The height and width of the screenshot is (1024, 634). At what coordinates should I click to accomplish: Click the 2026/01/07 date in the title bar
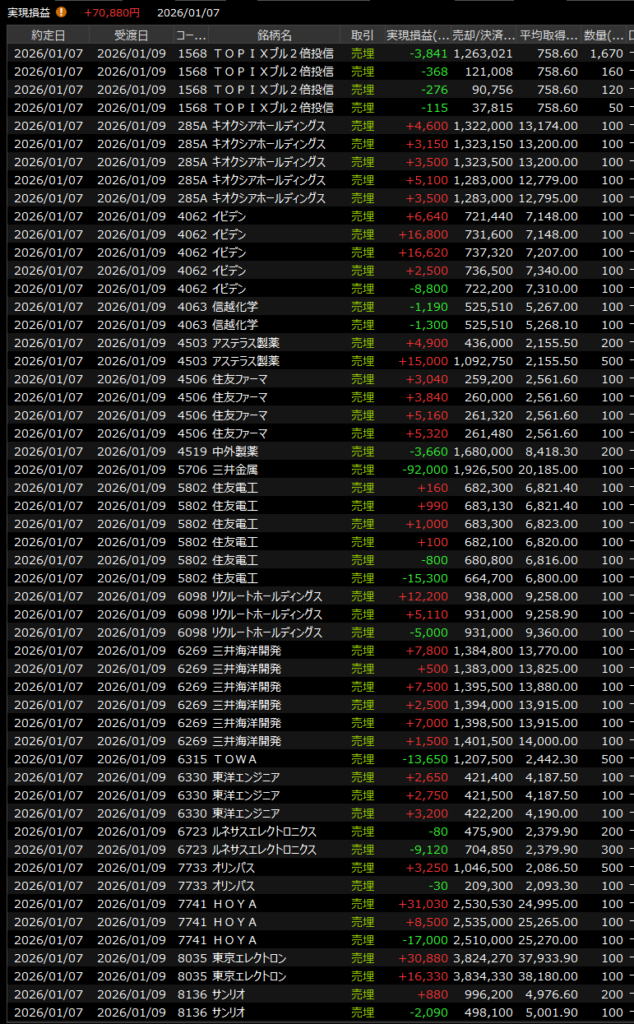pos(185,12)
